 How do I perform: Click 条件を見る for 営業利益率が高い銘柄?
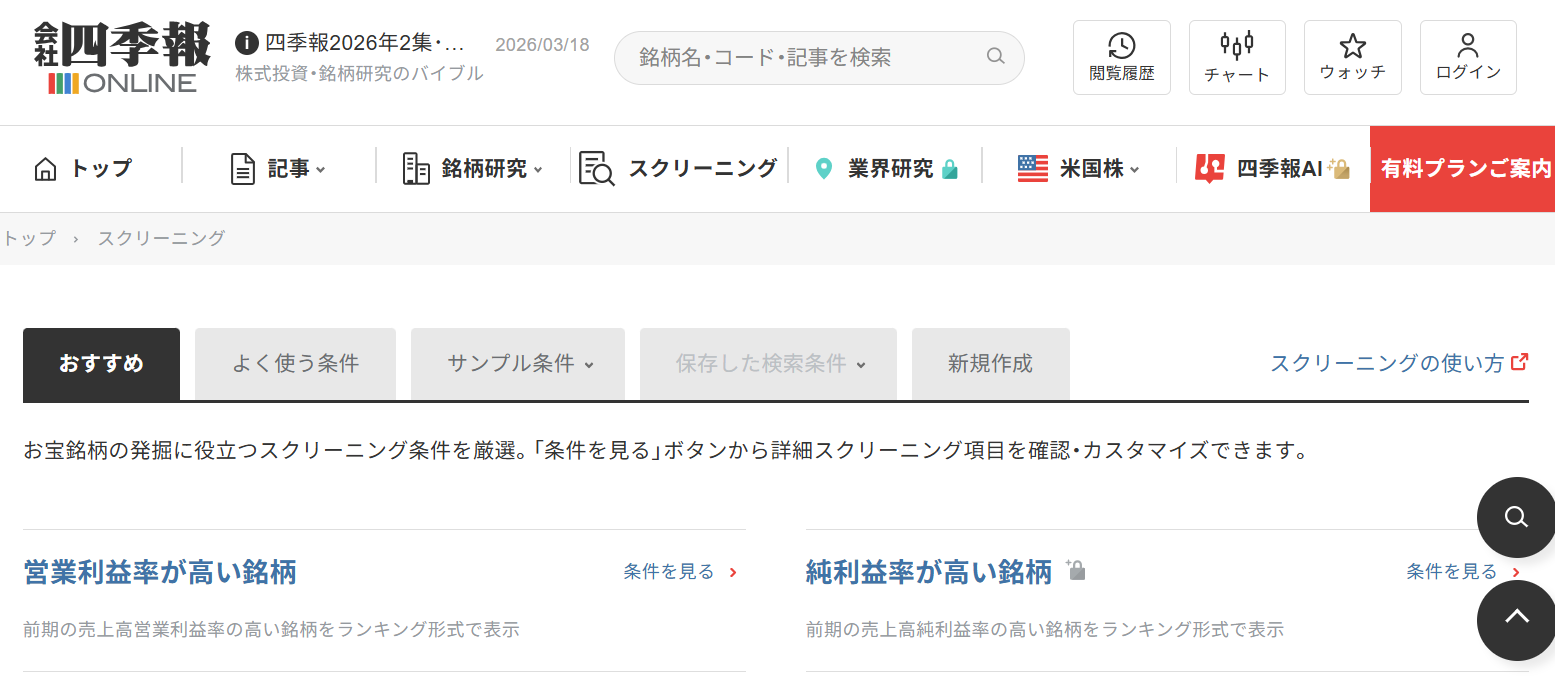(x=679, y=572)
